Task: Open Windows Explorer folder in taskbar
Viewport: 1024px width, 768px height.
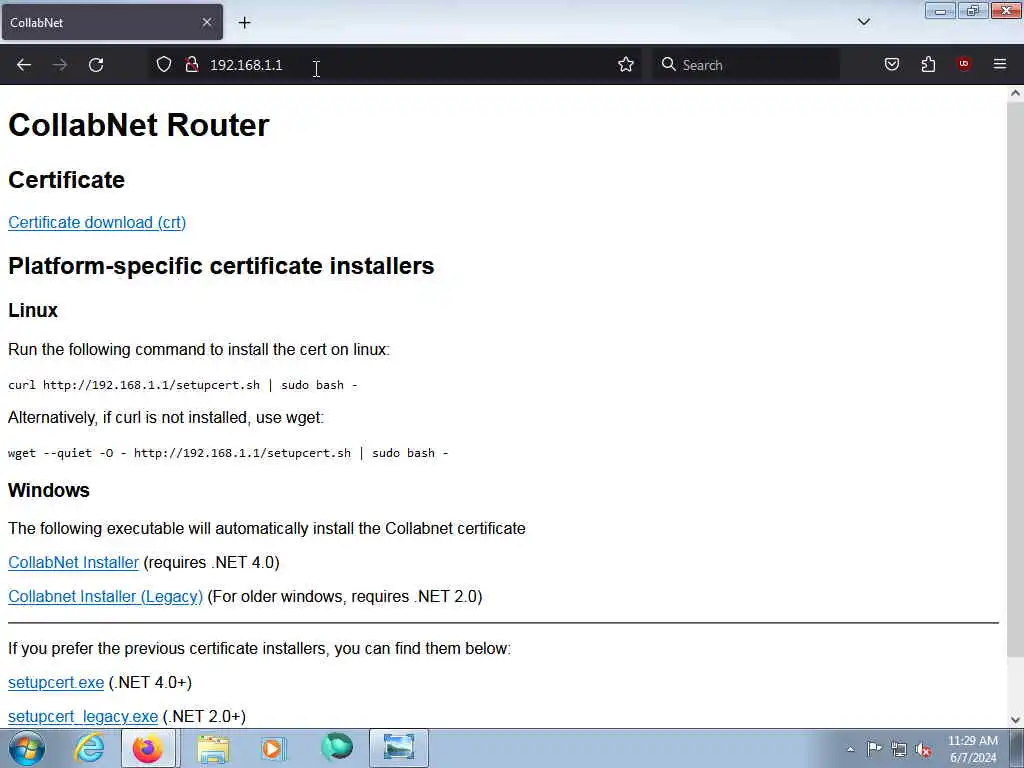Action: point(213,748)
